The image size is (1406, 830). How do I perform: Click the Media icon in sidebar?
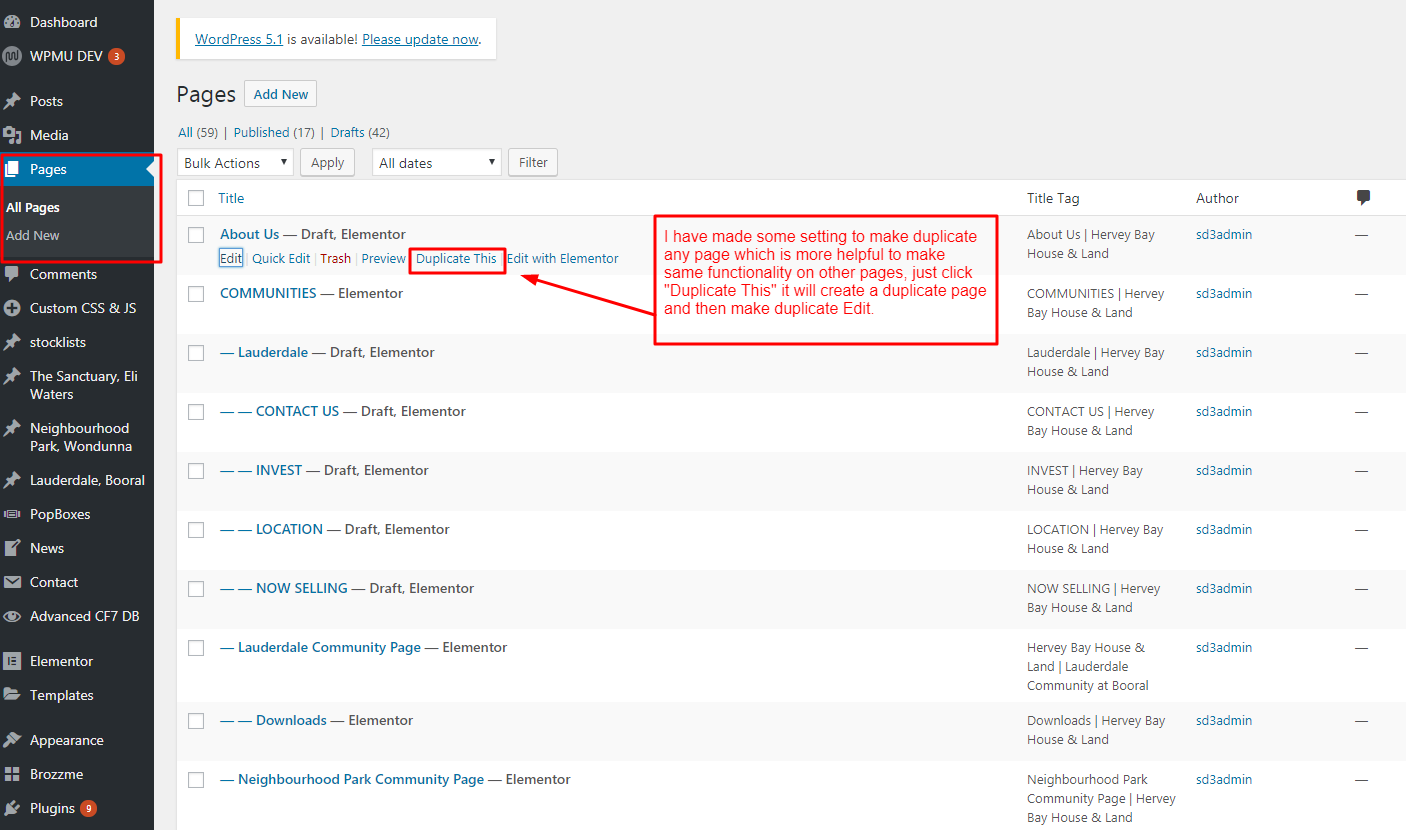[12, 135]
